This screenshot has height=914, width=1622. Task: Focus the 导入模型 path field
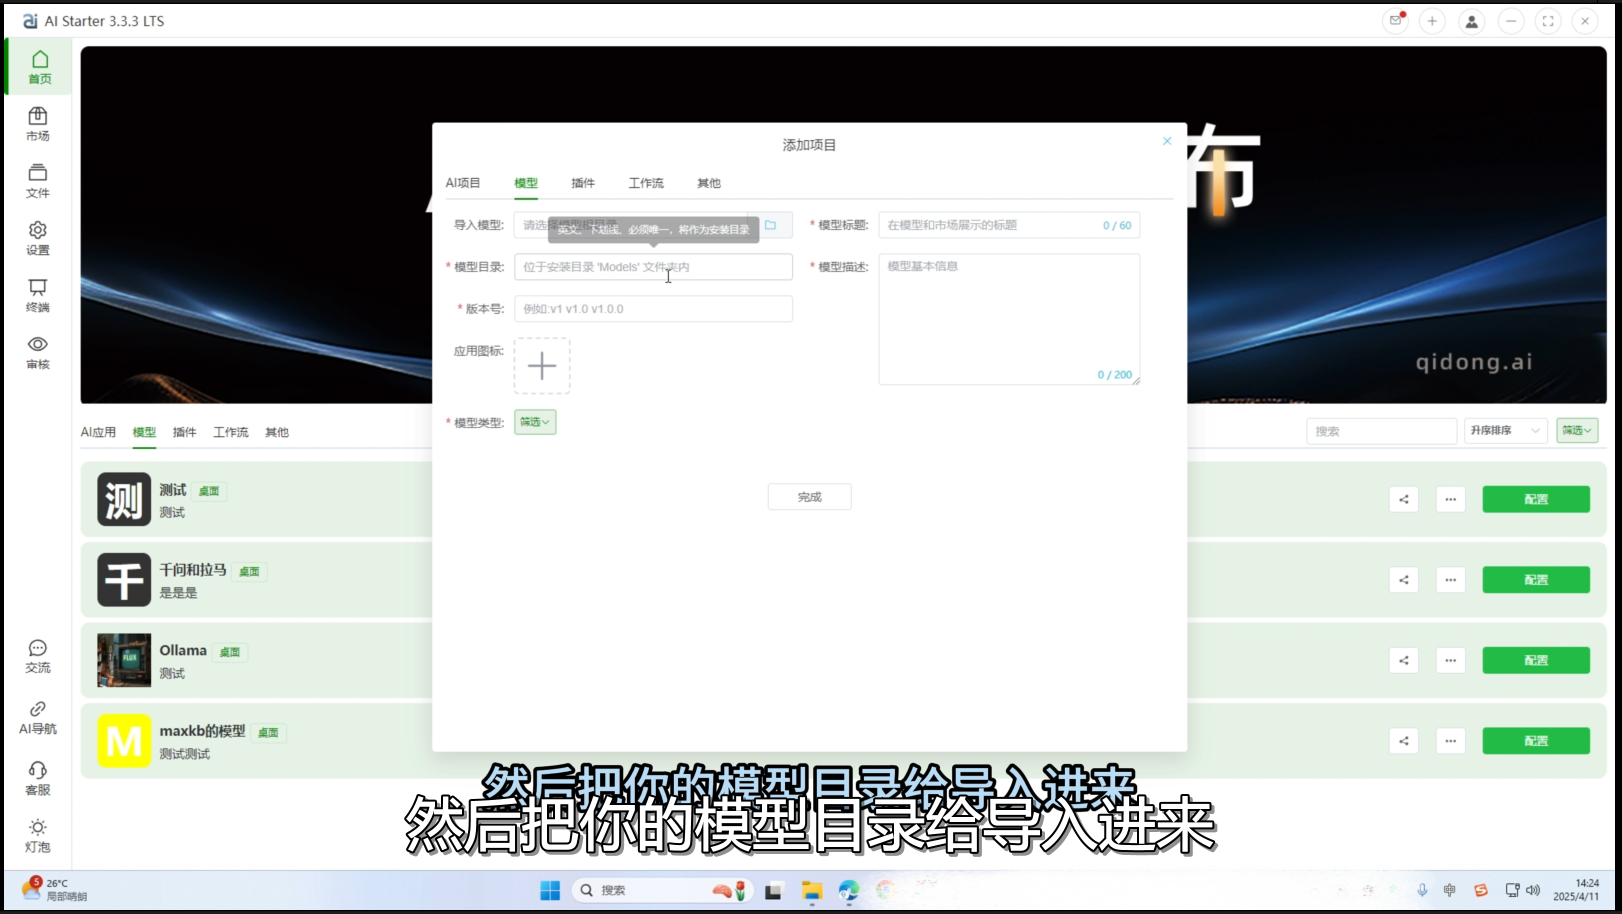click(x=631, y=225)
